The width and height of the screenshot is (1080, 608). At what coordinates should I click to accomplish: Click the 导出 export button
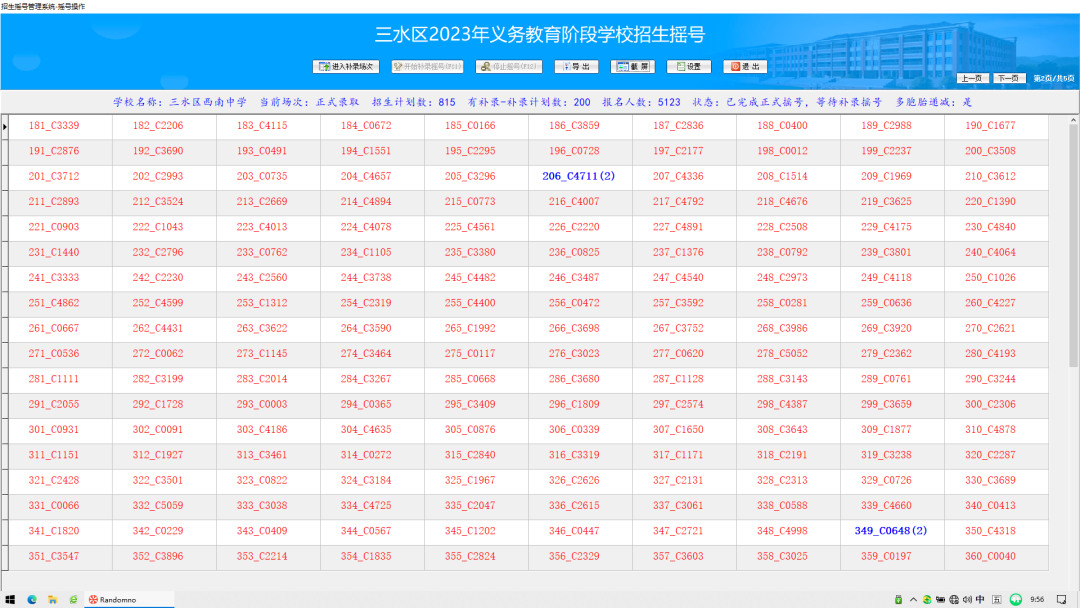[x=577, y=67]
